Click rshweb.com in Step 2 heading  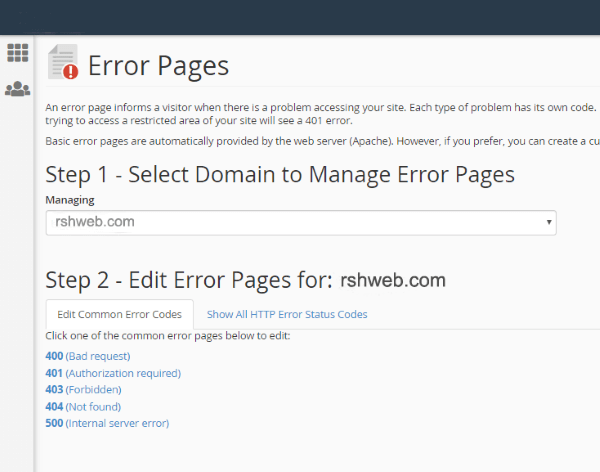pyautogui.click(x=392, y=279)
